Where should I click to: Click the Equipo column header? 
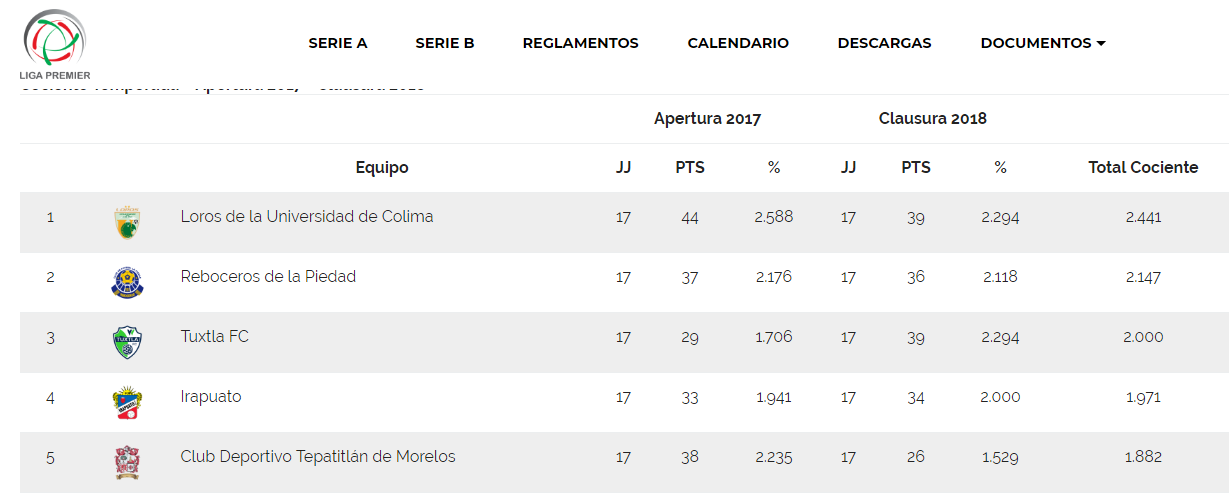(382, 168)
